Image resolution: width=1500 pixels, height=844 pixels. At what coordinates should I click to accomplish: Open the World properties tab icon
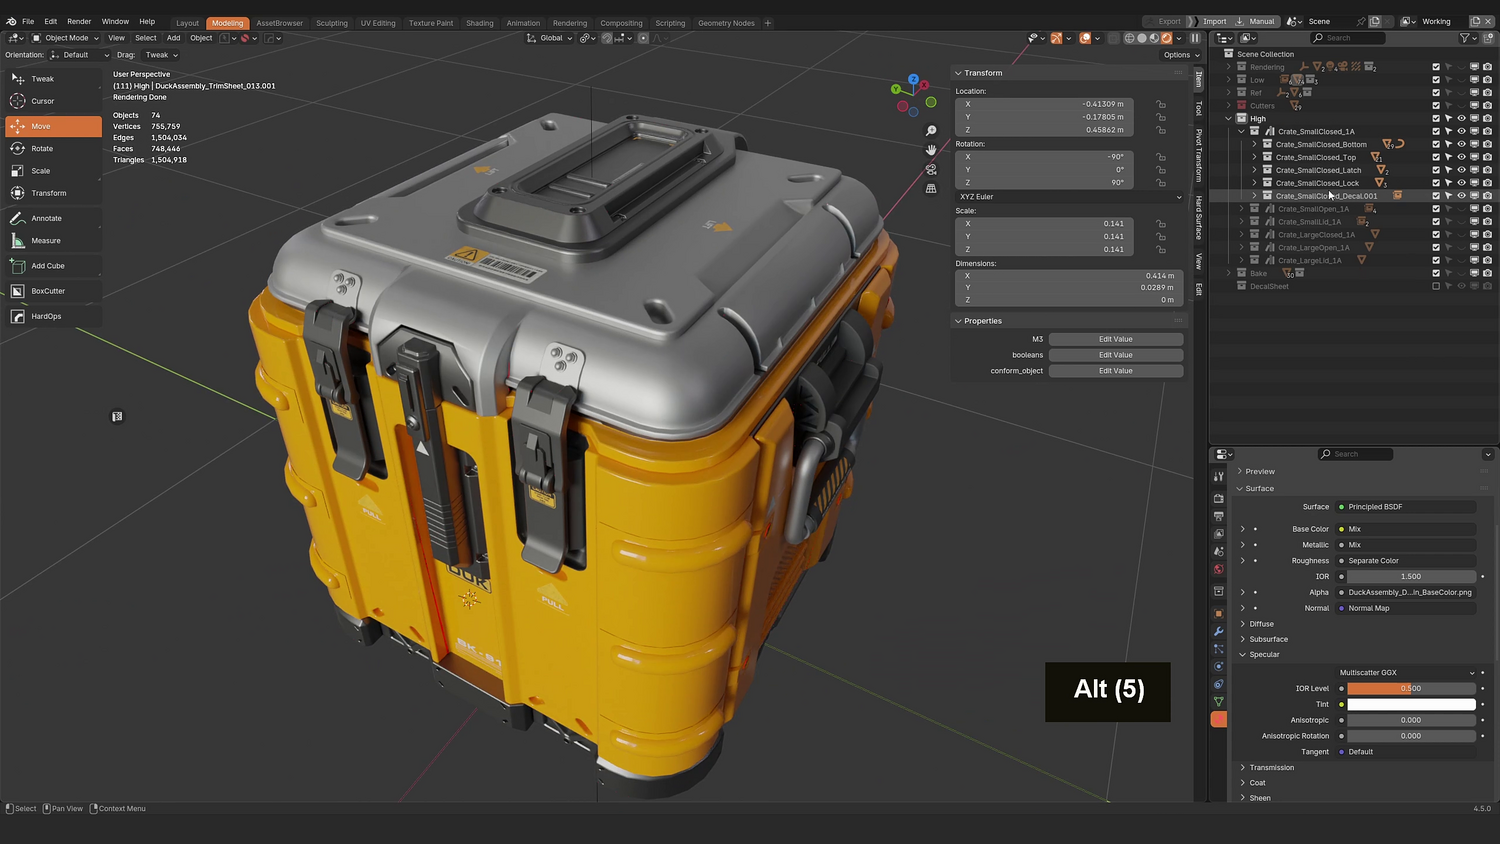pos(1218,569)
